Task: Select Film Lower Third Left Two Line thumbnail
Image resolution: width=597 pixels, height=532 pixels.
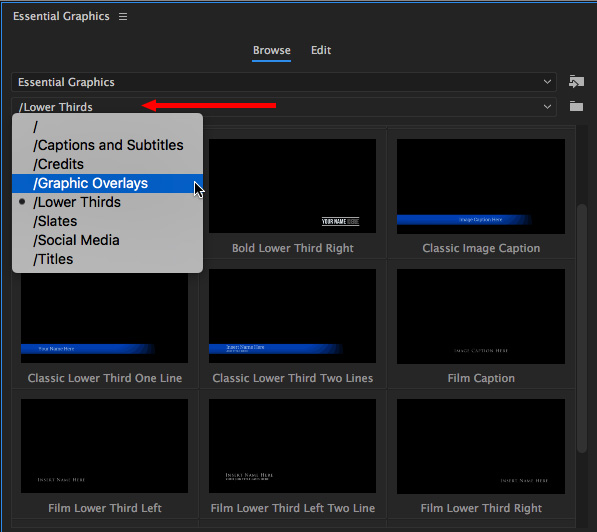Action: 292,446
